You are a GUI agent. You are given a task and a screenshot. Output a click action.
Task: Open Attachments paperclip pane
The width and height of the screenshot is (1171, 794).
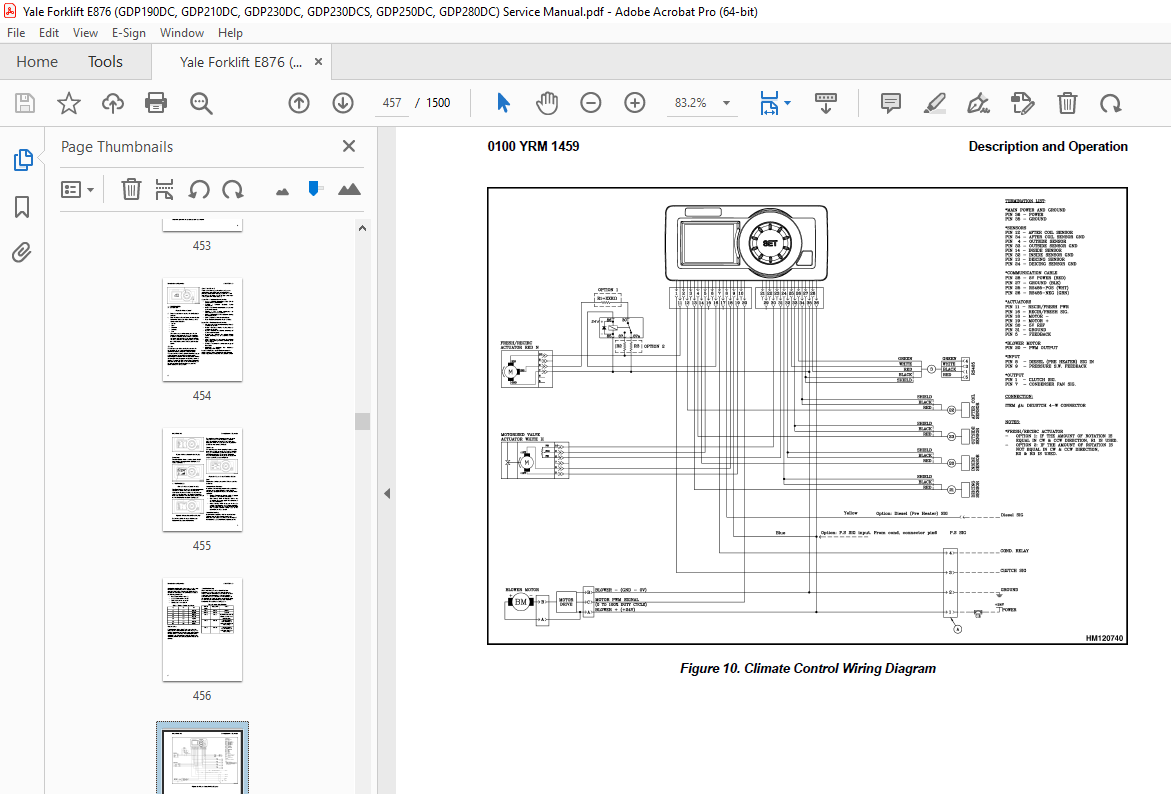pos(22,253)
